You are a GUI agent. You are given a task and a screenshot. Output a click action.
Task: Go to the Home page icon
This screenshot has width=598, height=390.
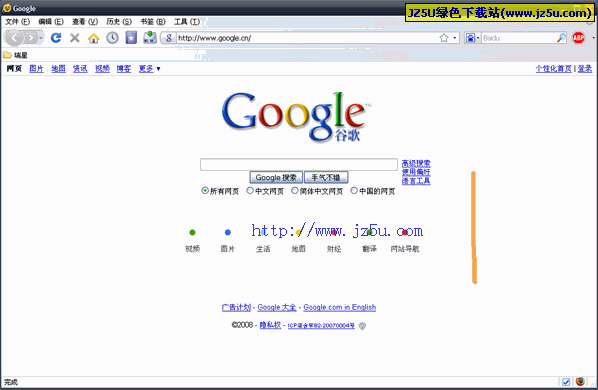(93, 38)
